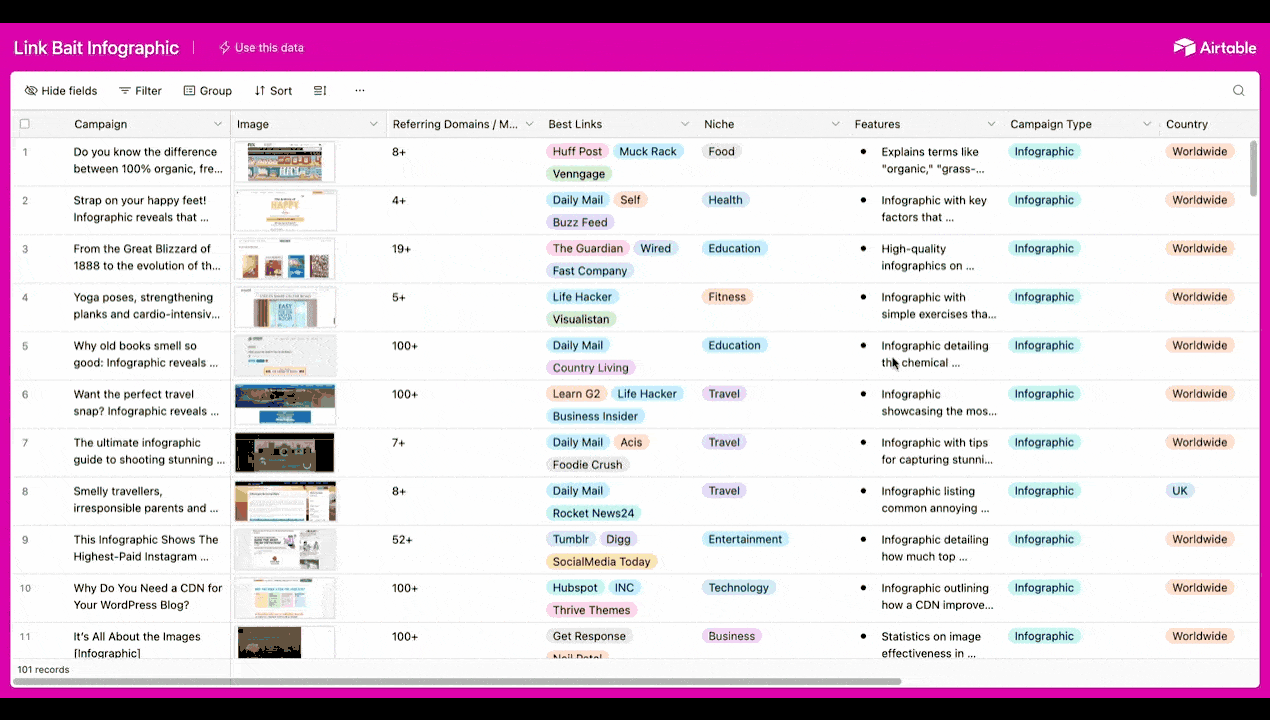Select the INC tag in row 10
Screen dimensions: 1270x720
(624, 588)
